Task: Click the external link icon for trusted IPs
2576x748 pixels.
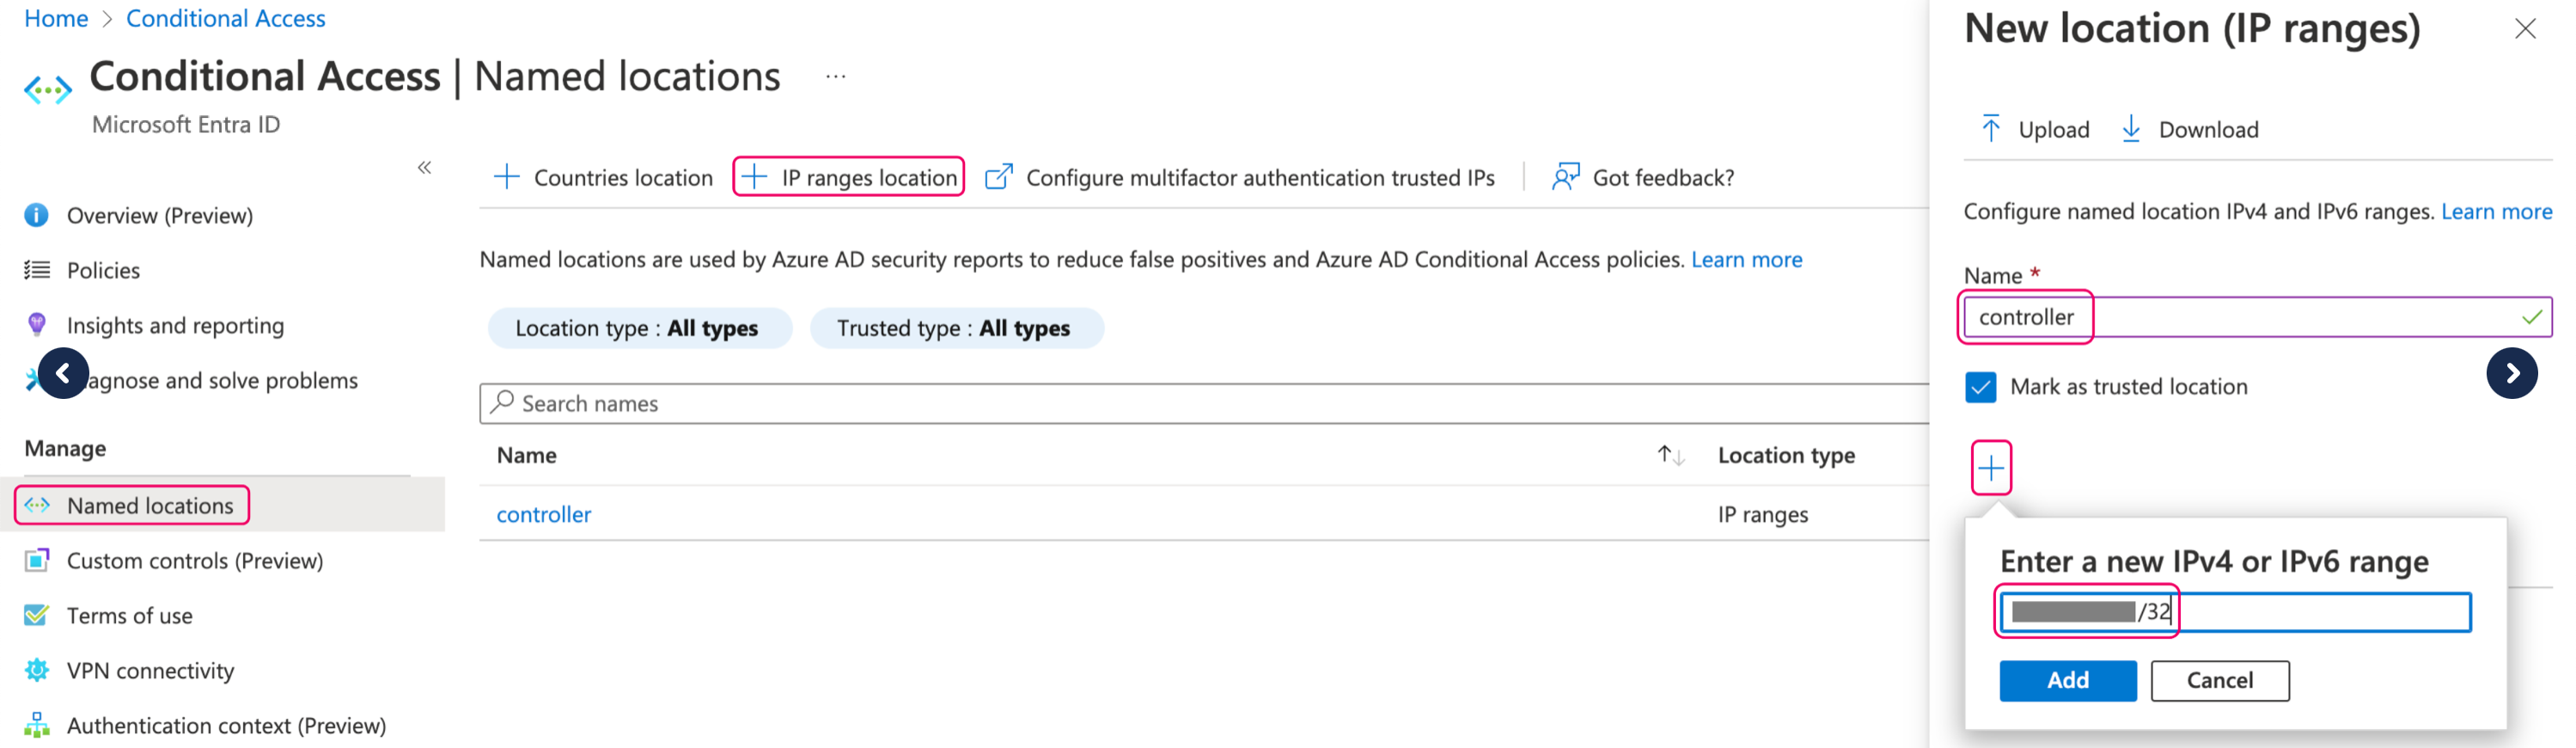Action: (x=998, y=177)
